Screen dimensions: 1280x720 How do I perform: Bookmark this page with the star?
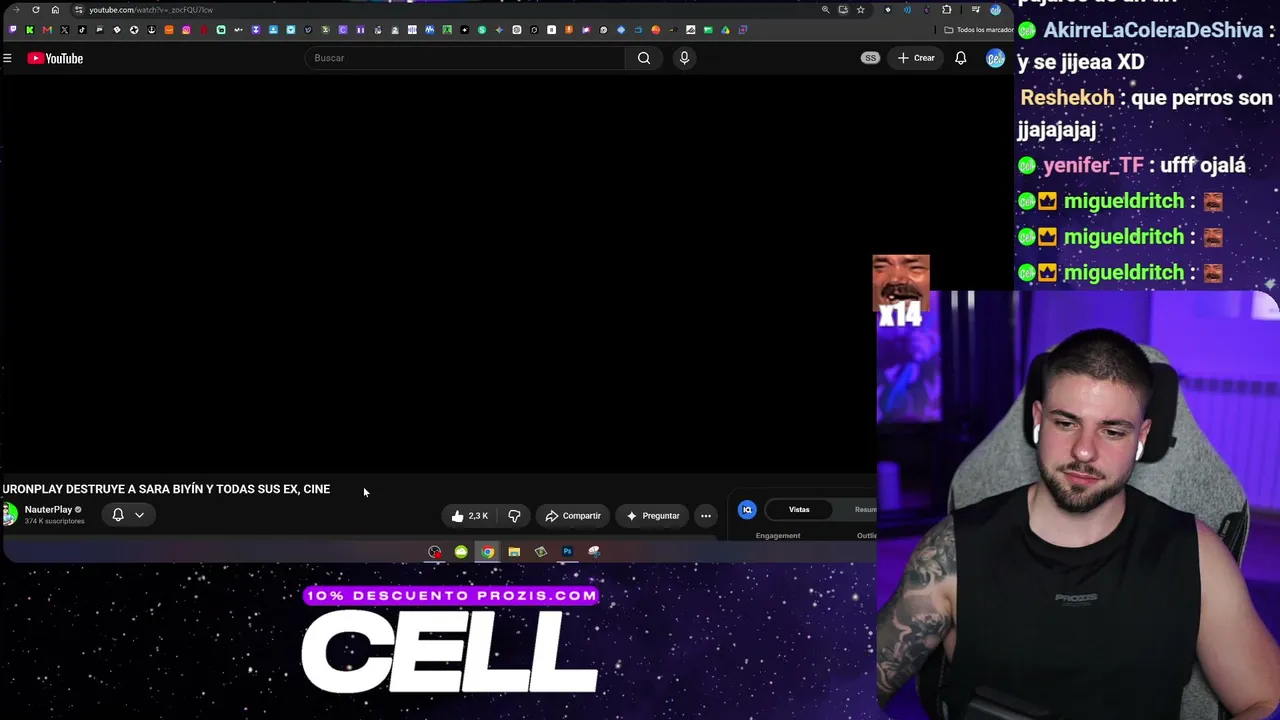pyautogui.click(x=860, y=10)
